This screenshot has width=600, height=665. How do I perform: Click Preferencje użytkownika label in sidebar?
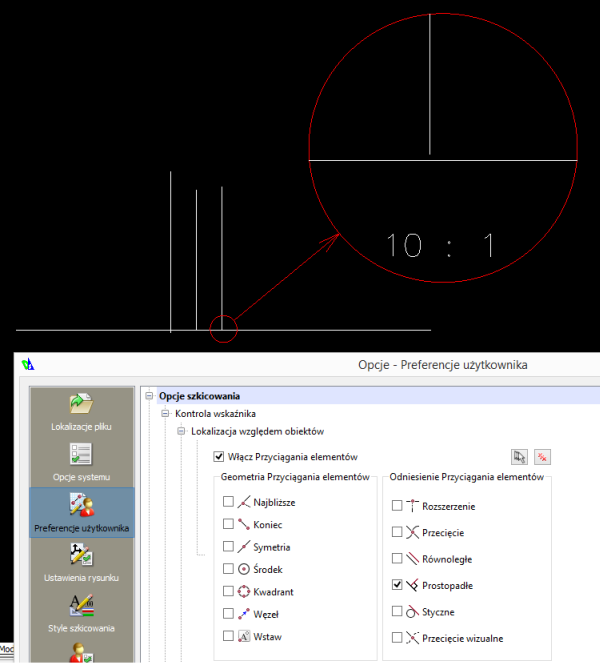coord(81,528)
